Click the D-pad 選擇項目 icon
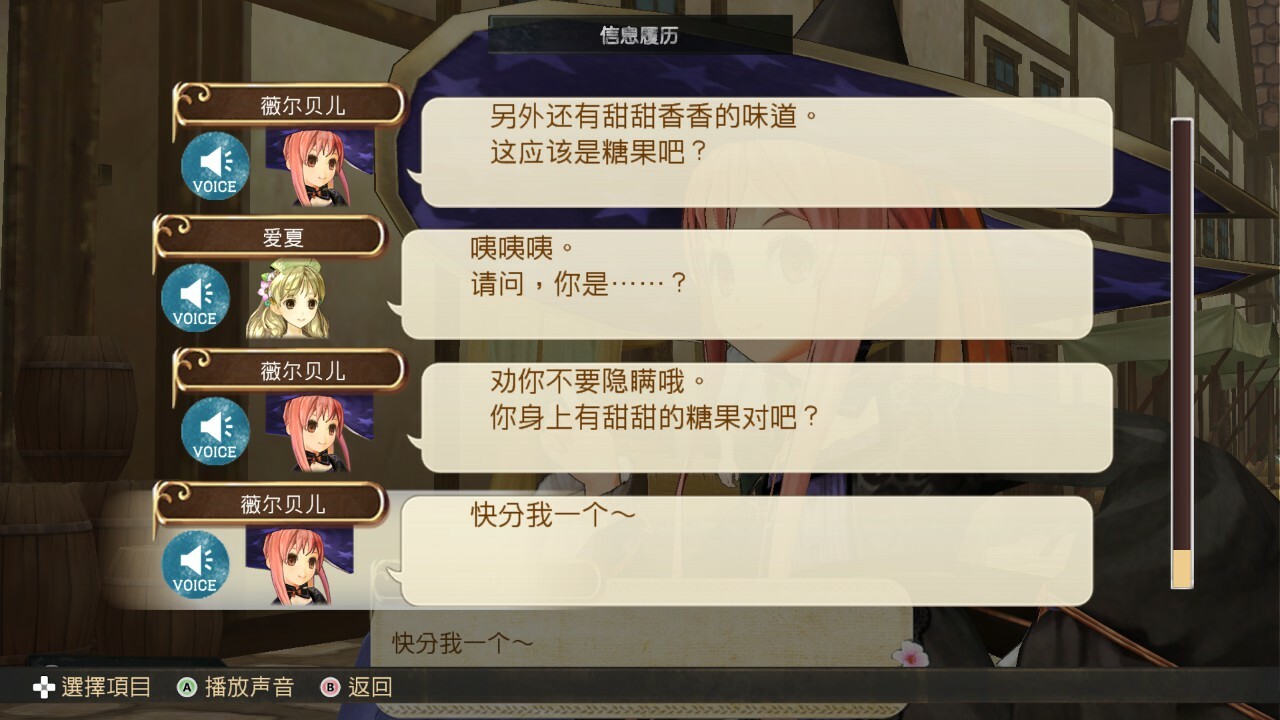Screen dimensions: 1280x720 44,687
